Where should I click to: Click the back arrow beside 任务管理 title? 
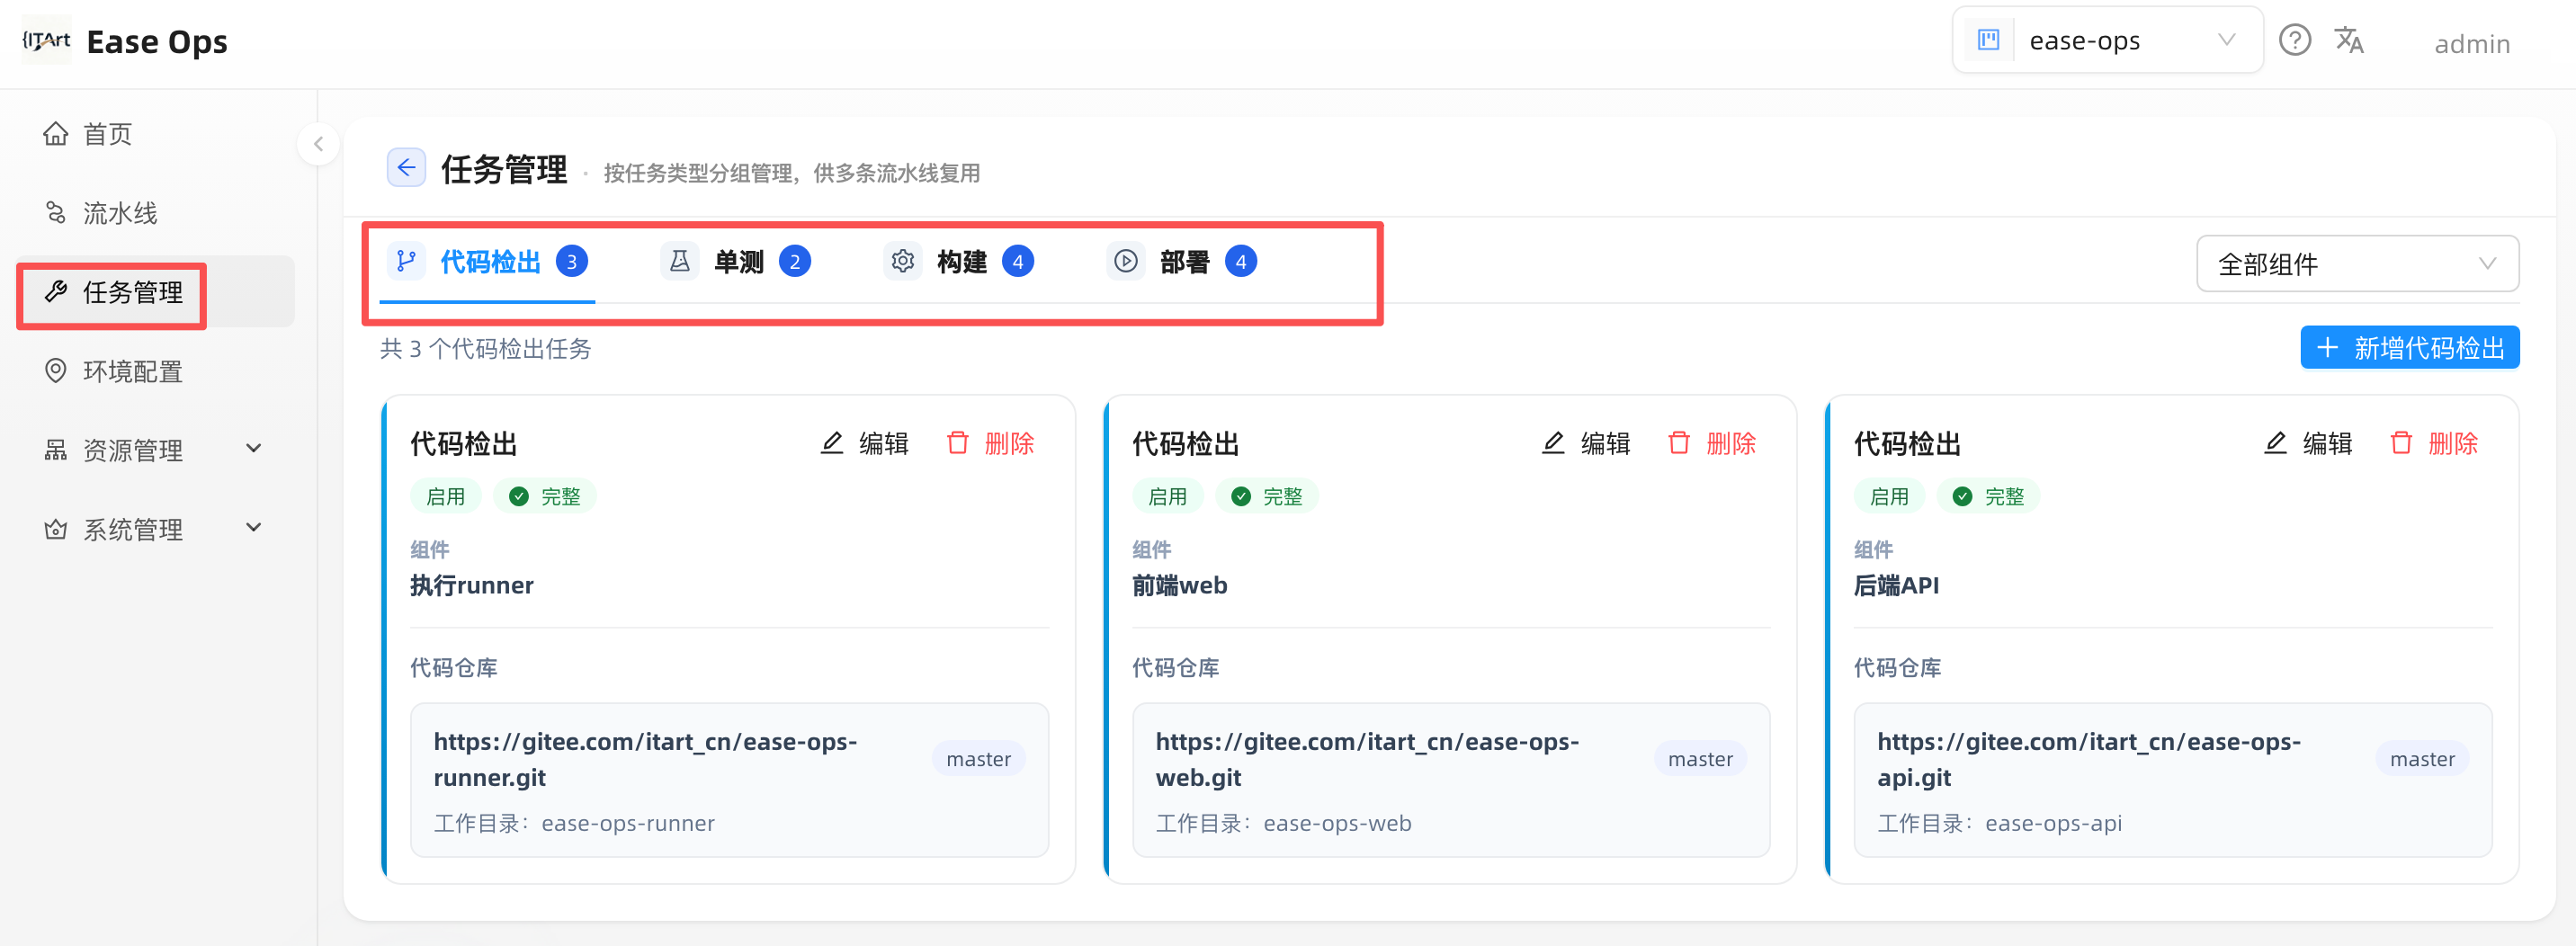click(406, 168)
